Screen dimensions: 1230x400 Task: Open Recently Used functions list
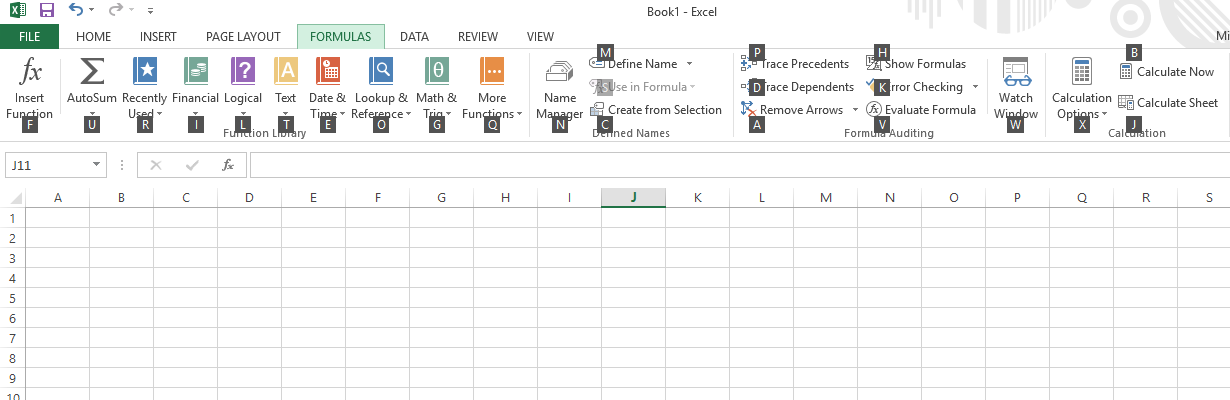tap(144, 89)
